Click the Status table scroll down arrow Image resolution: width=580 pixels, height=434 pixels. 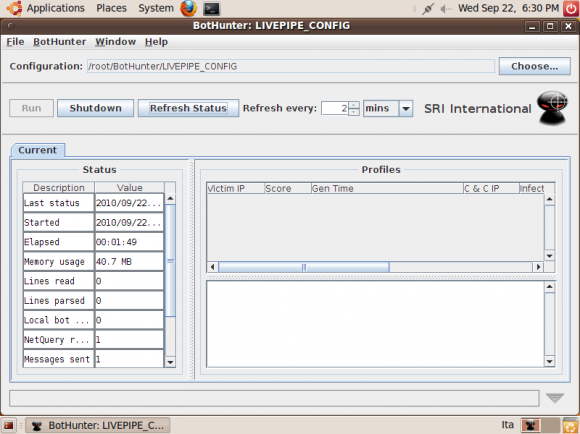click(170, 362)
